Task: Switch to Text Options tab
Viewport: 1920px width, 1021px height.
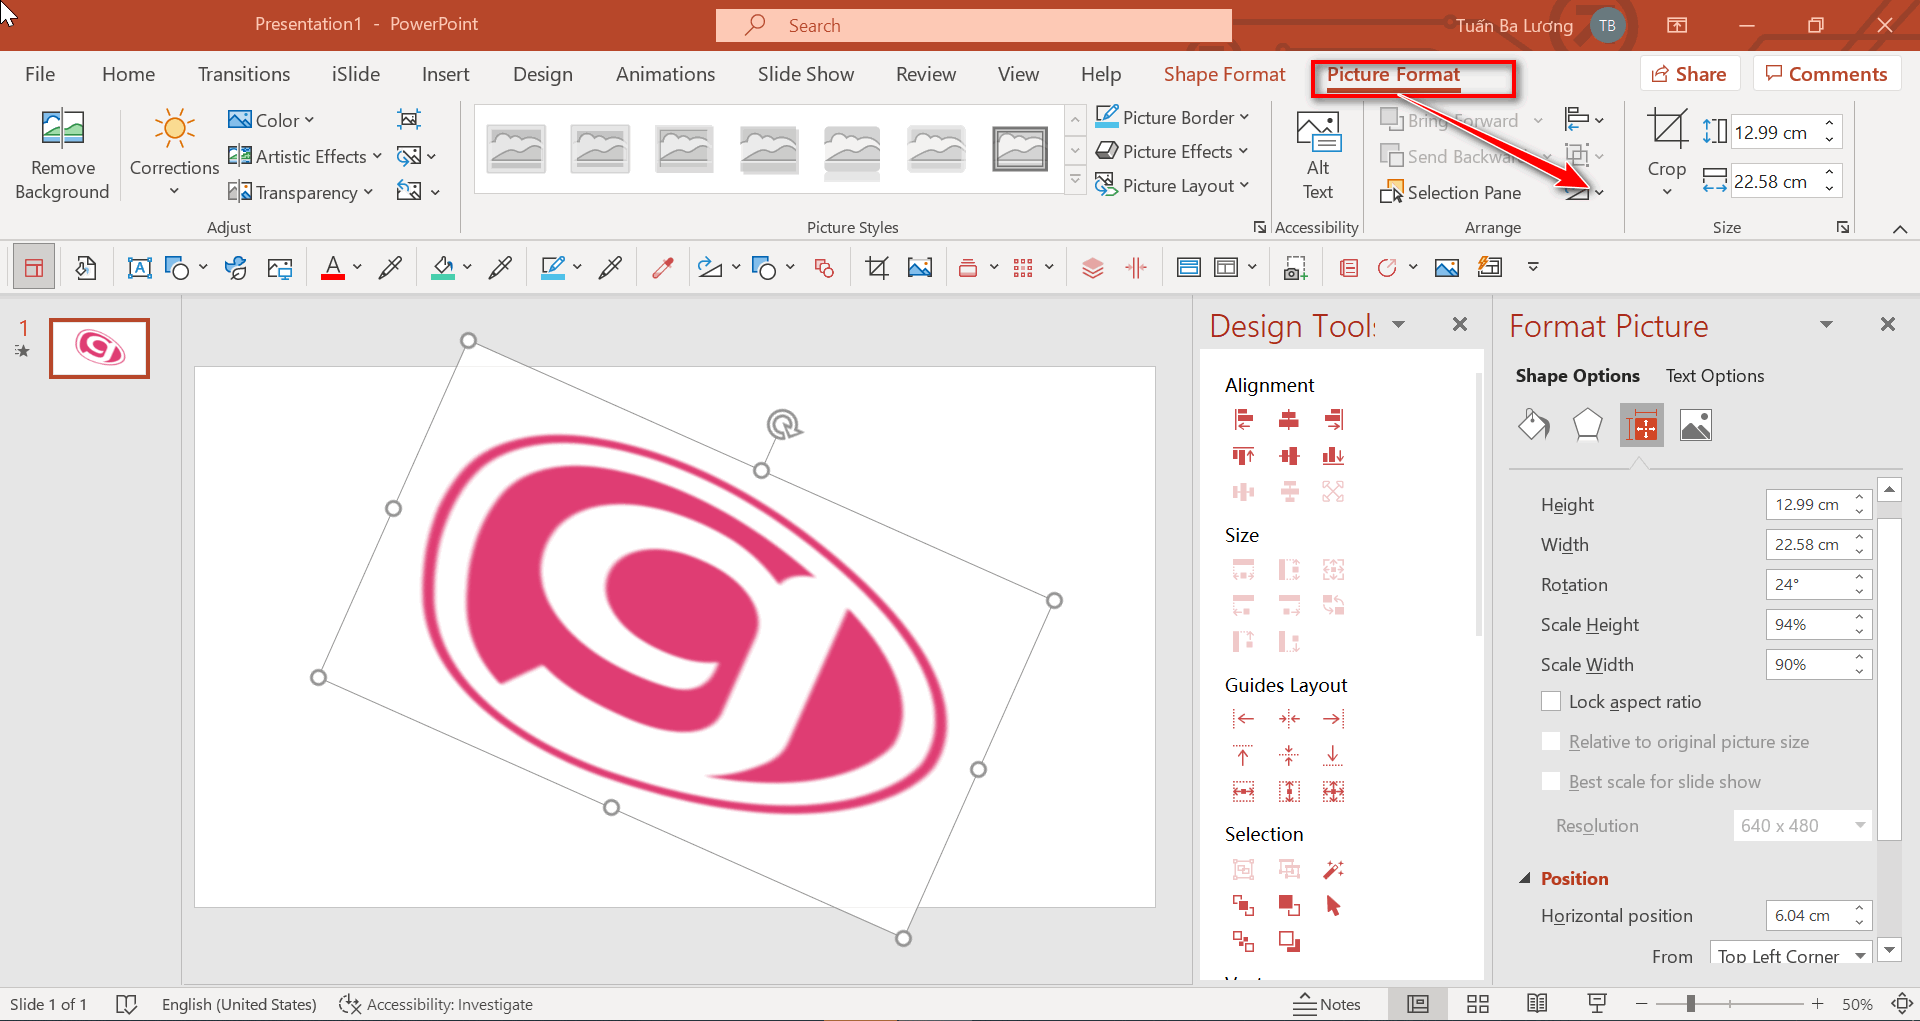Action: pos(1714,376)
